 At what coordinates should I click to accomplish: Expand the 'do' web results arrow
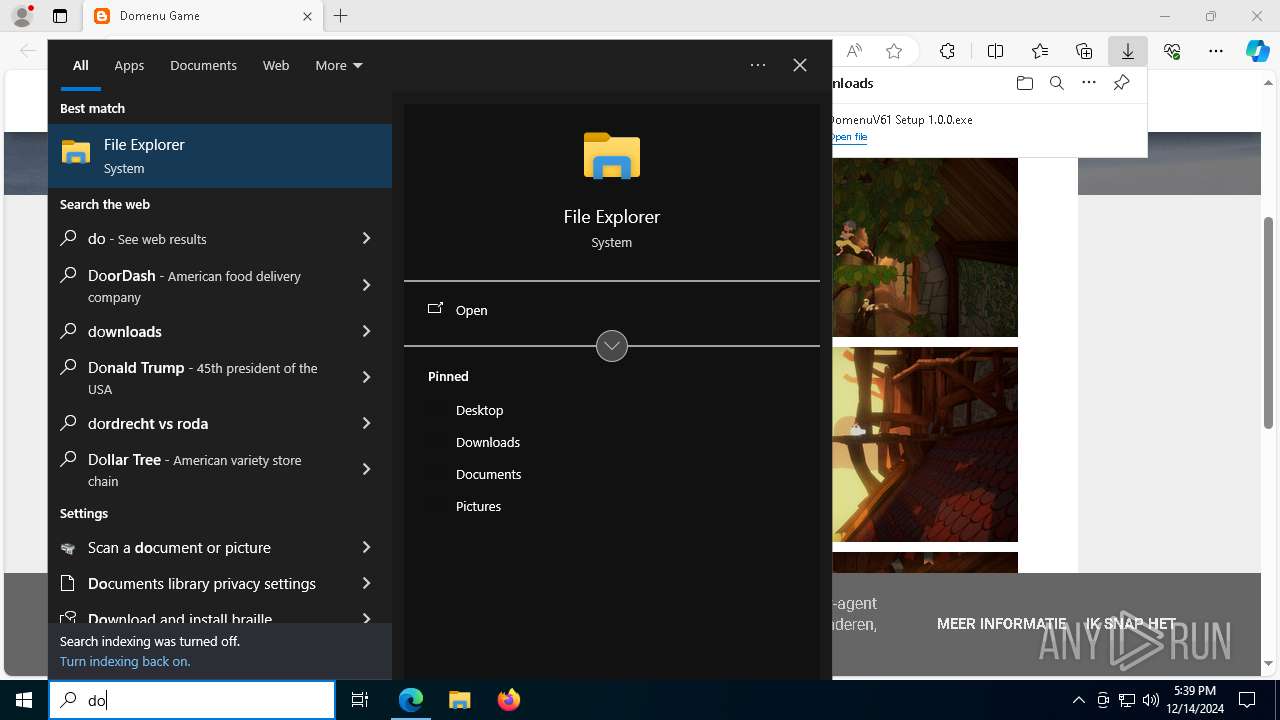click(x=366, y=239)
